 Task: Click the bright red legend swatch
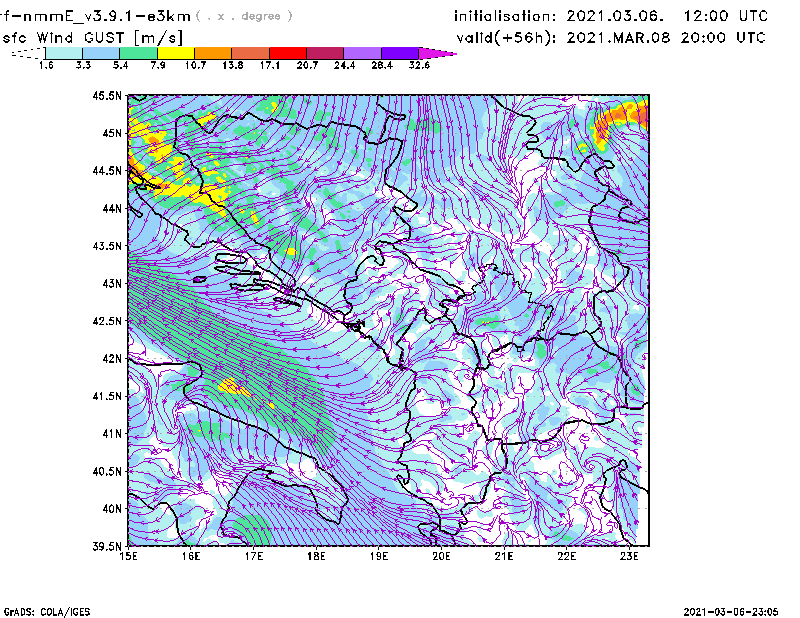point(288,53)
